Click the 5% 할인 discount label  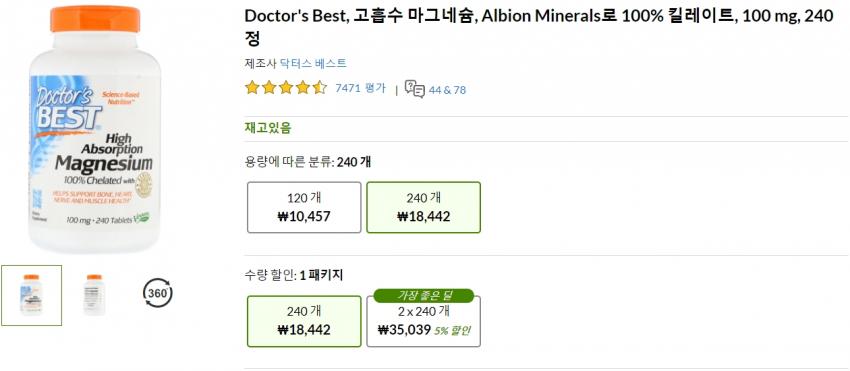pos(452,330)
